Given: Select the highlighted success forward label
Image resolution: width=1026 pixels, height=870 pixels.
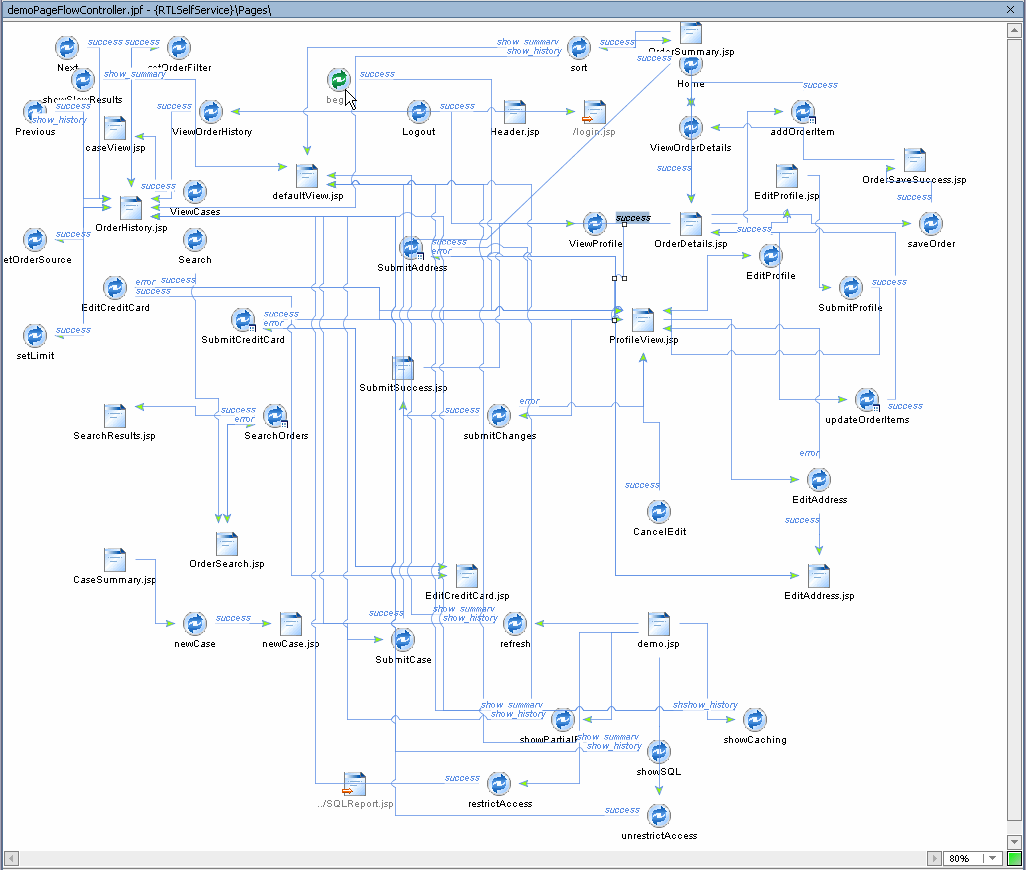Looking at the screenshot, I should (633, 218).
